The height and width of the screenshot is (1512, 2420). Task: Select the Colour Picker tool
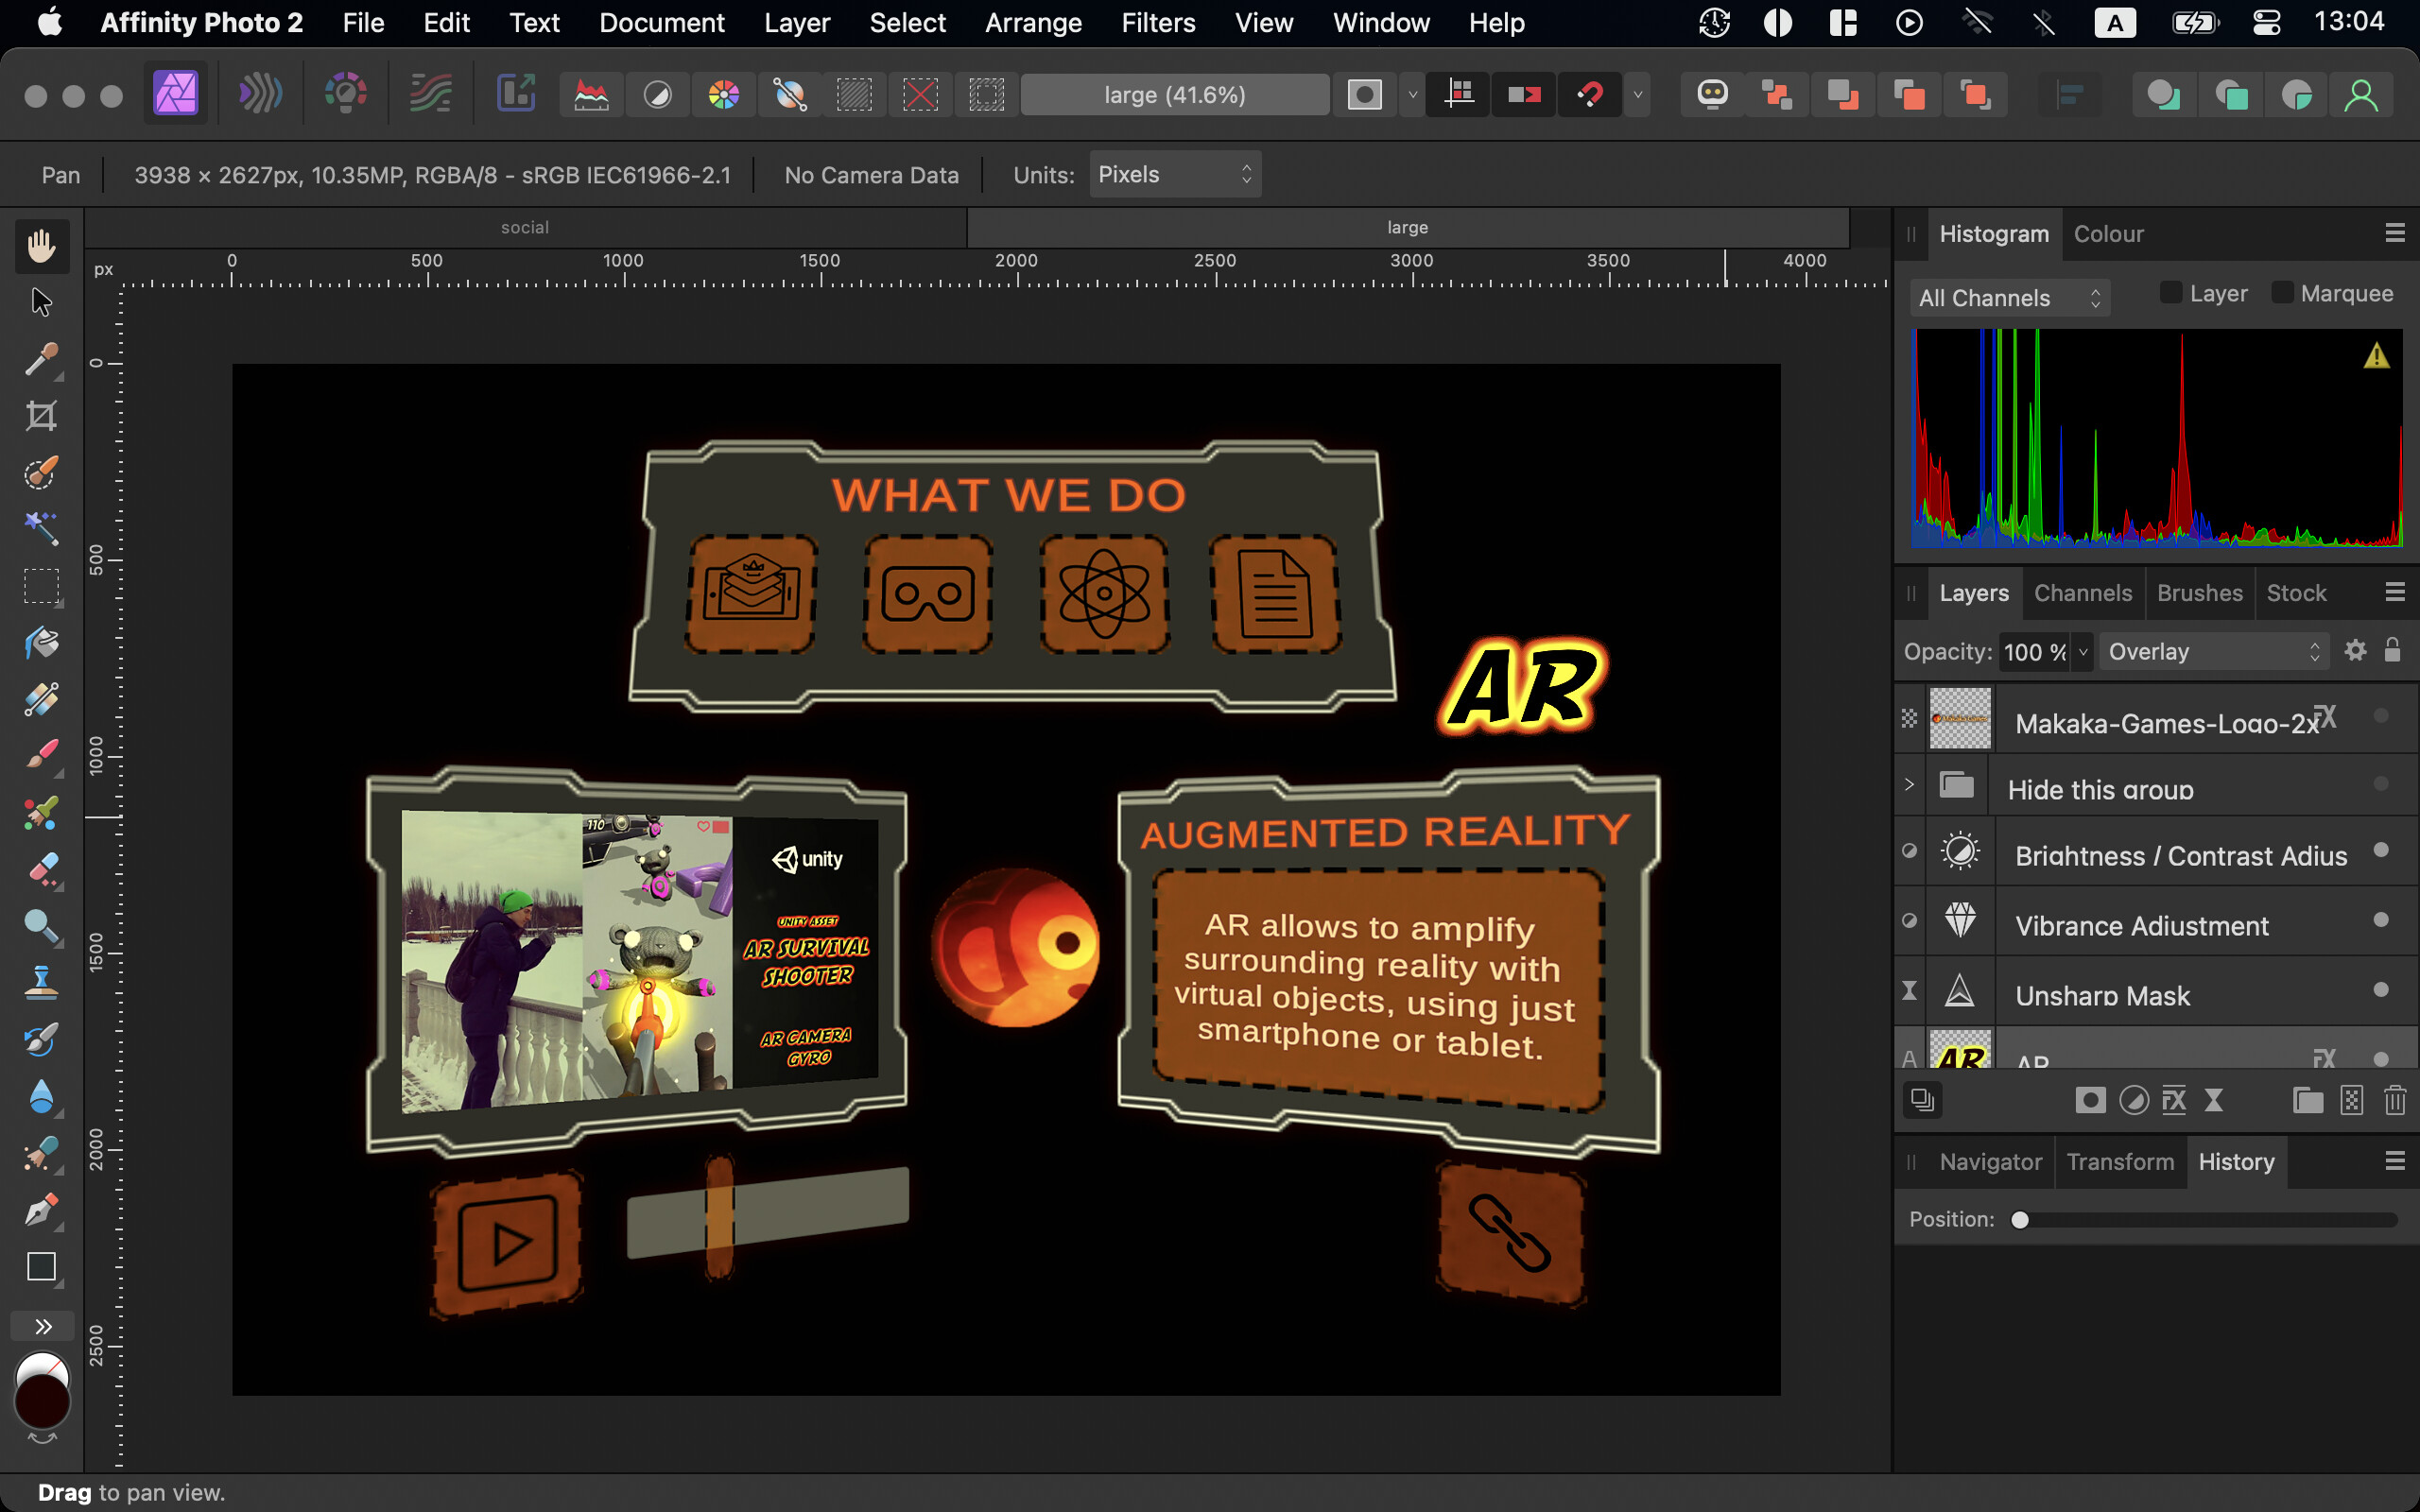pyautogui.click(x=42, y=360)
